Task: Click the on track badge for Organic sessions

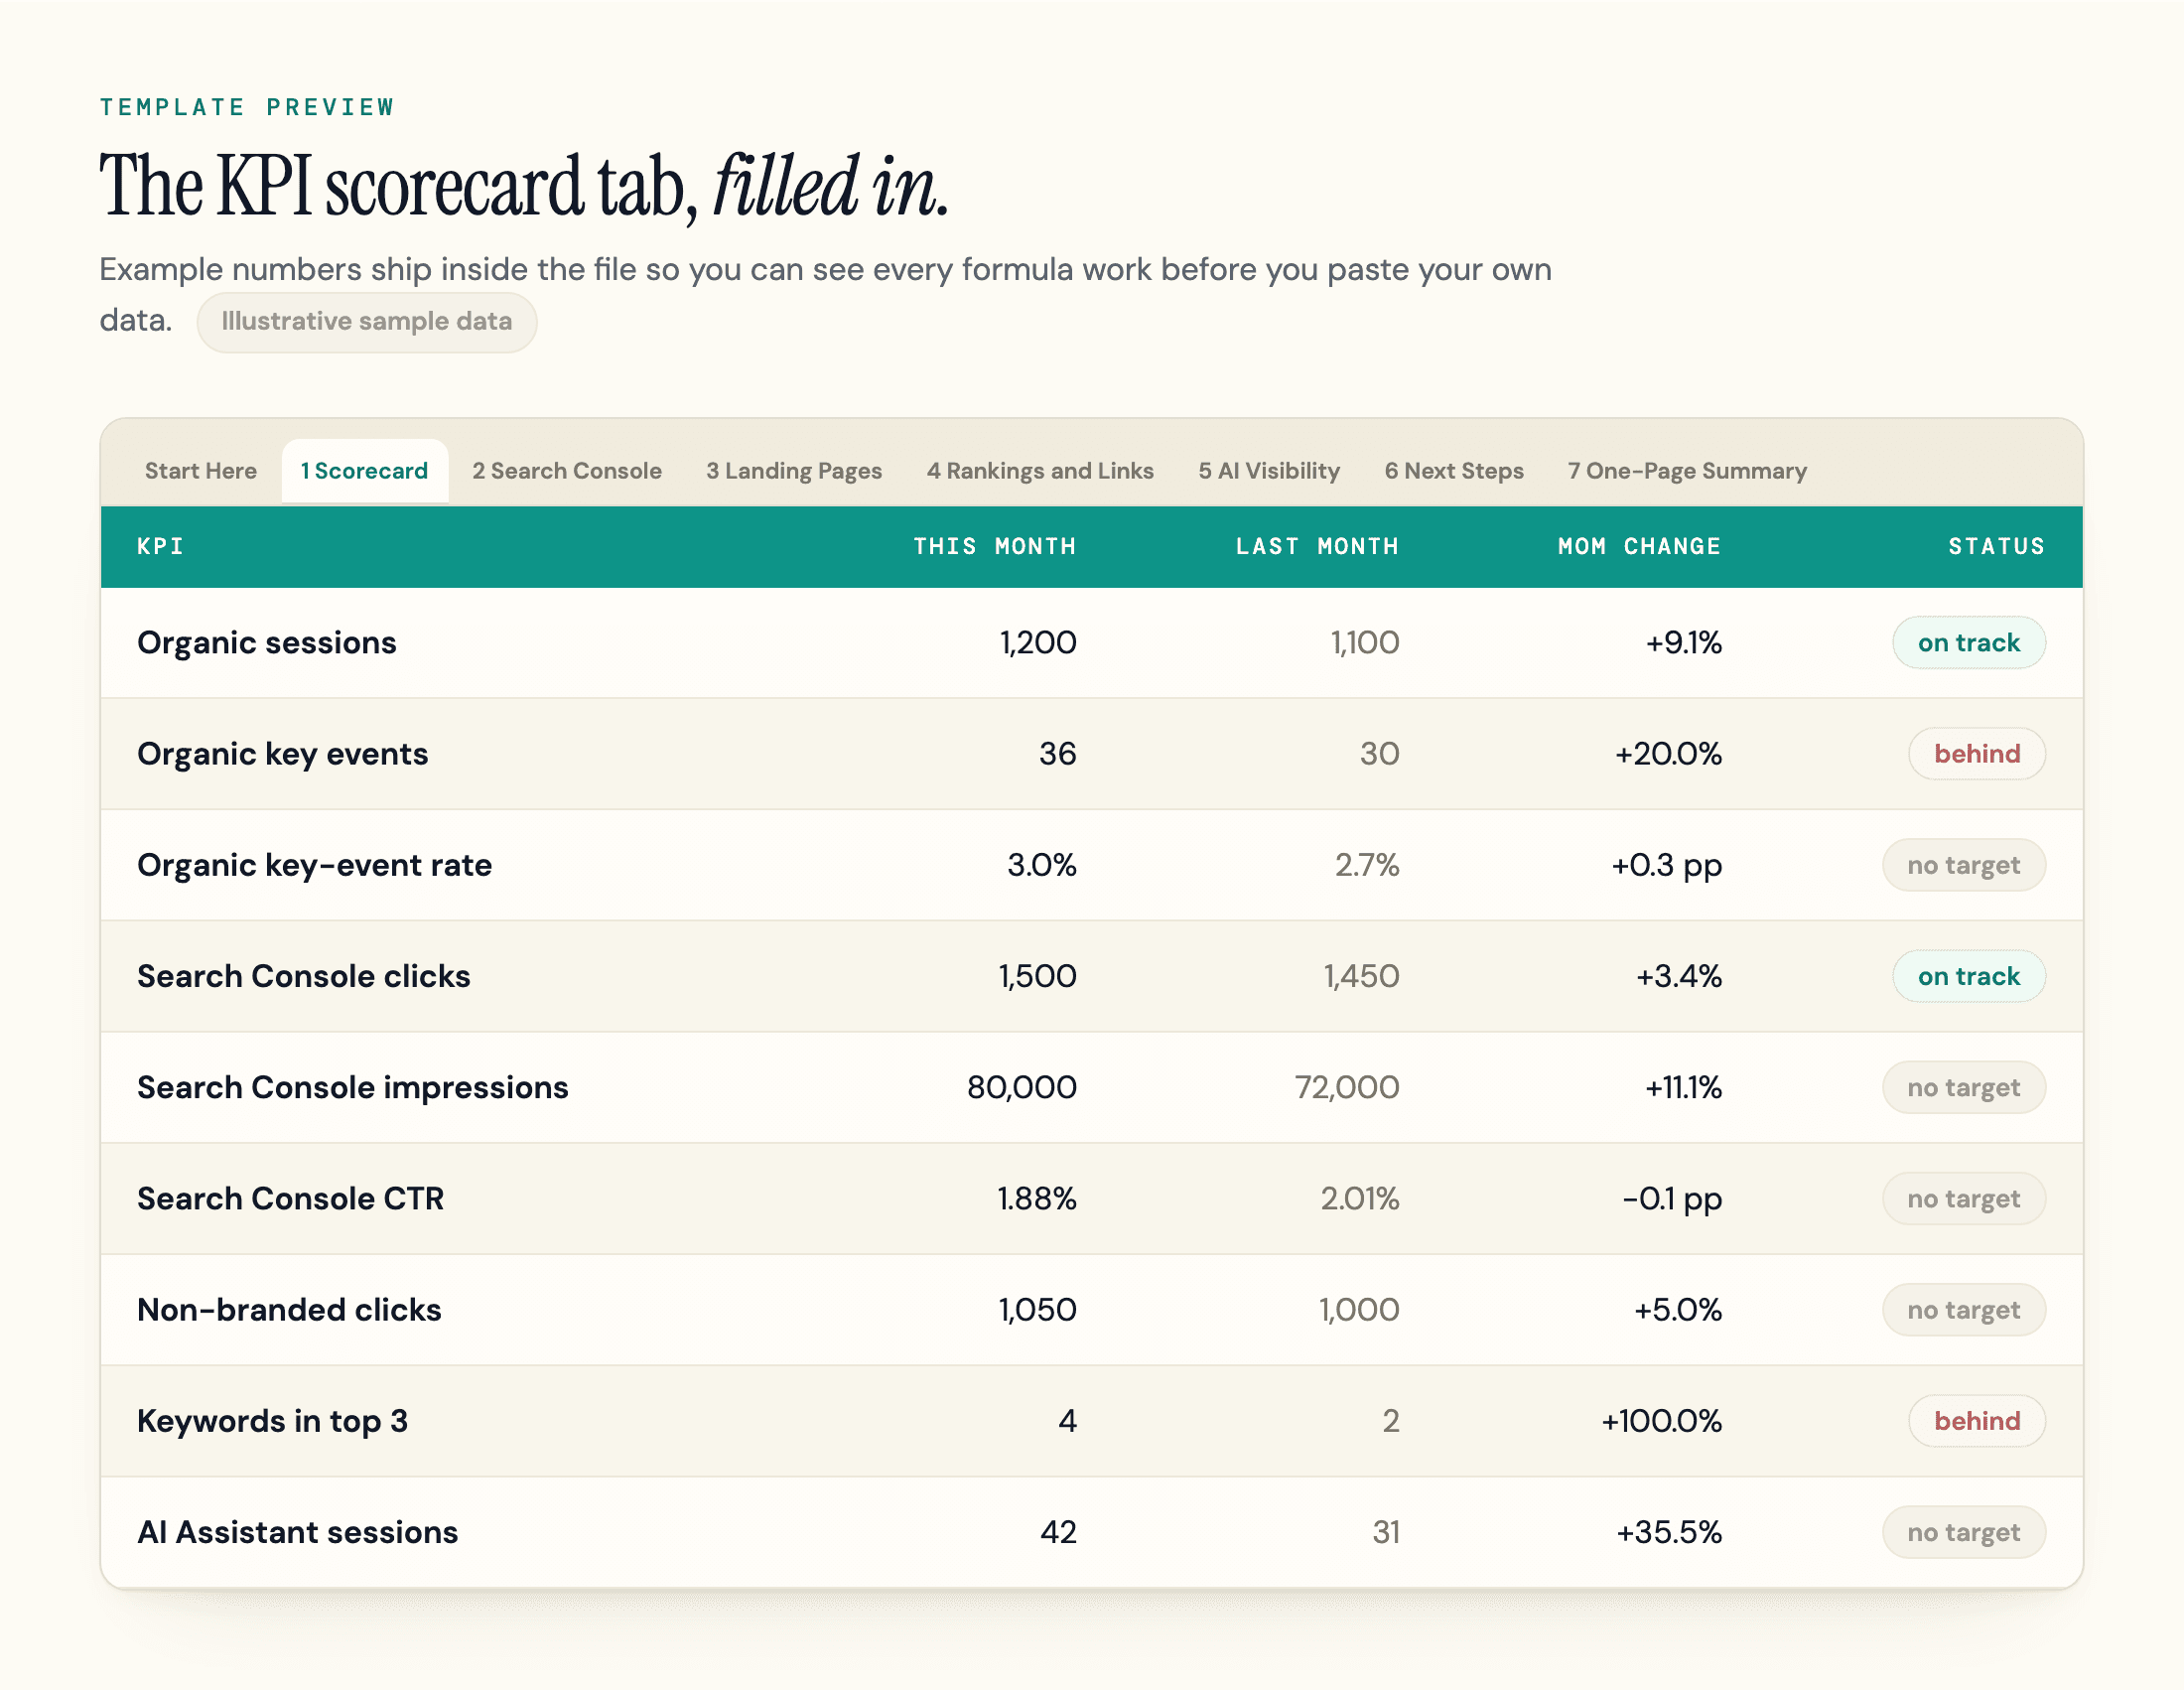Action: (1969, 643)
